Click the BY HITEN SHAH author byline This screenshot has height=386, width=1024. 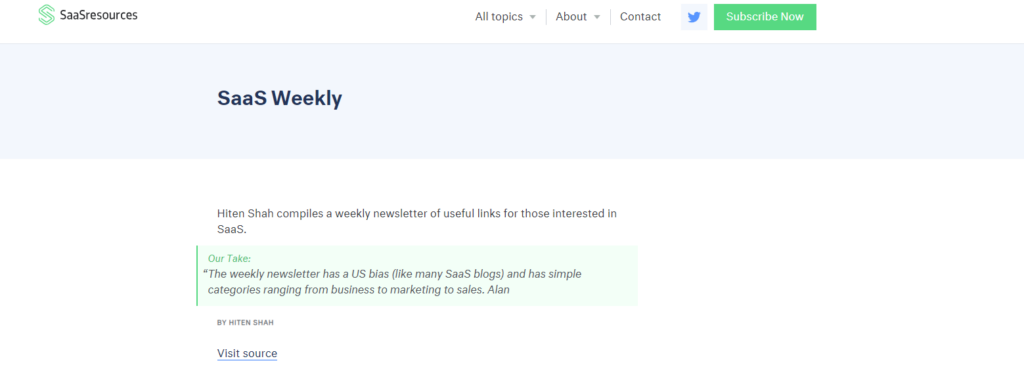(x=246, y=323)
